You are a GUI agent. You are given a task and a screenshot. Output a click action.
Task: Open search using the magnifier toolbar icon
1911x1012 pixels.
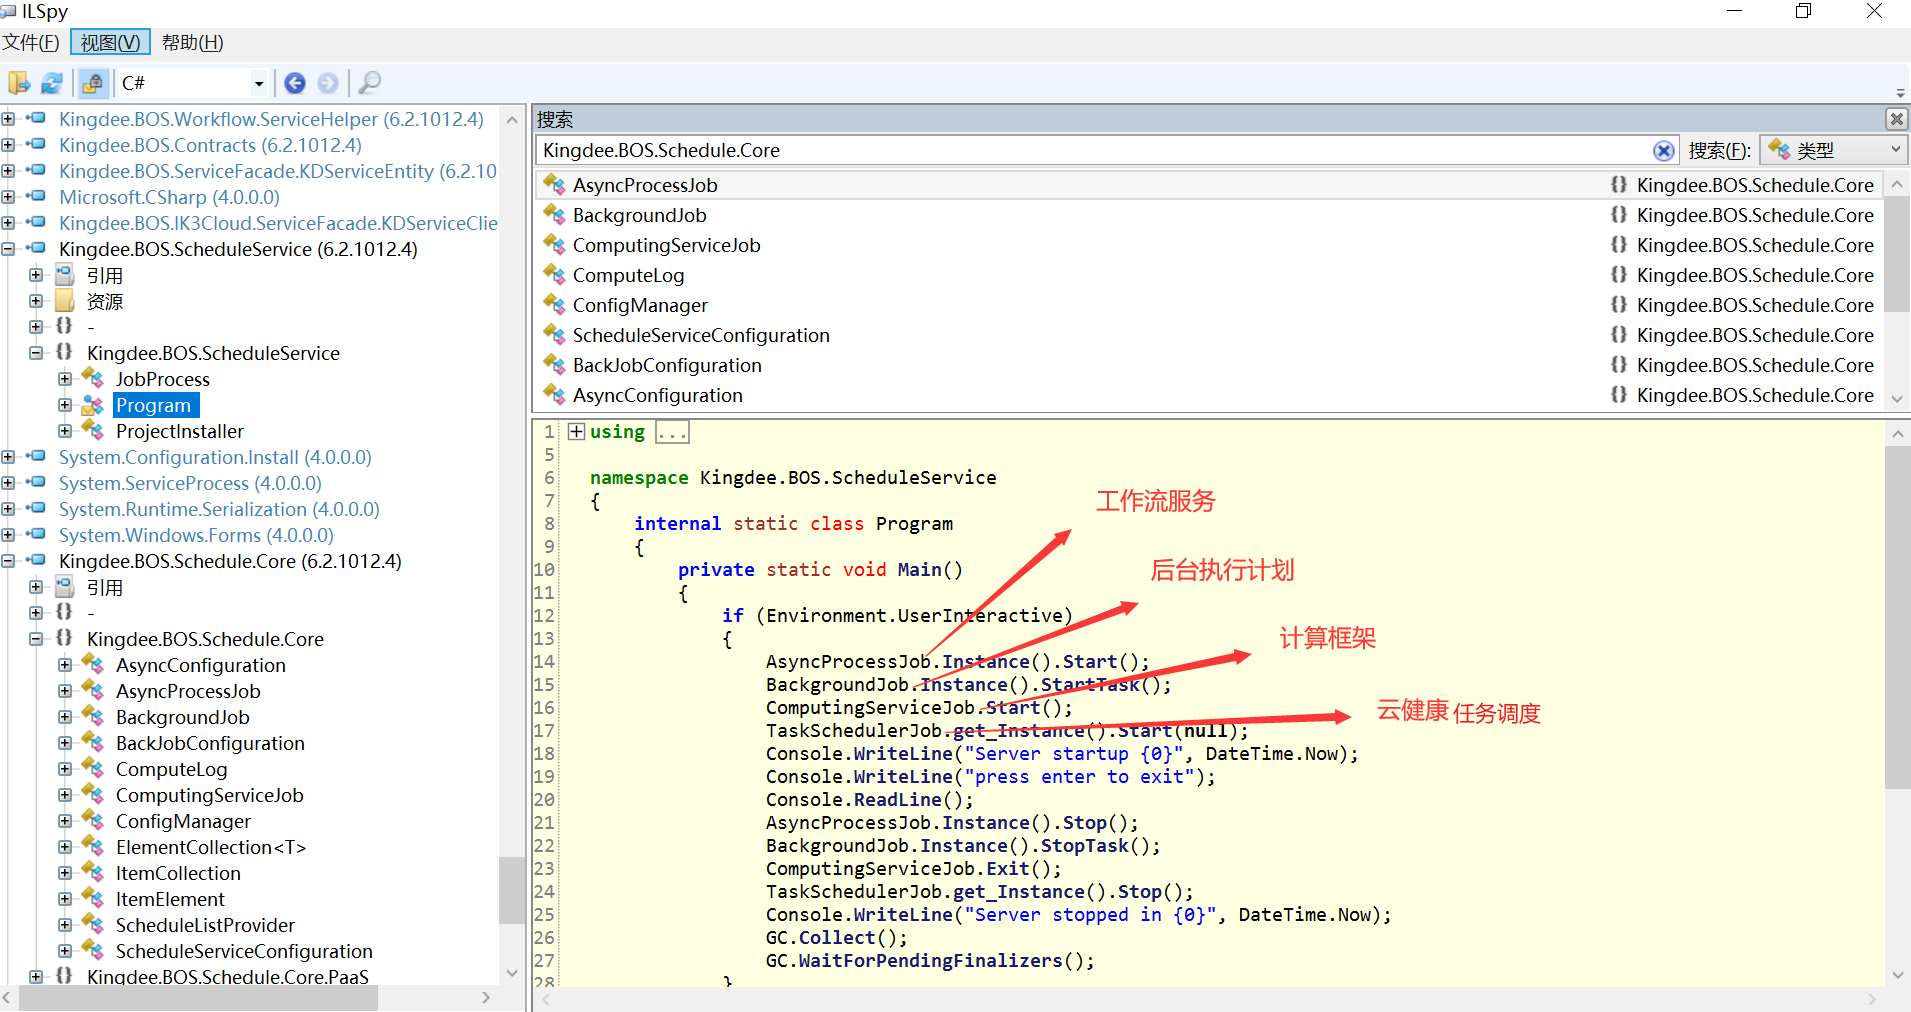click(369, 83)
